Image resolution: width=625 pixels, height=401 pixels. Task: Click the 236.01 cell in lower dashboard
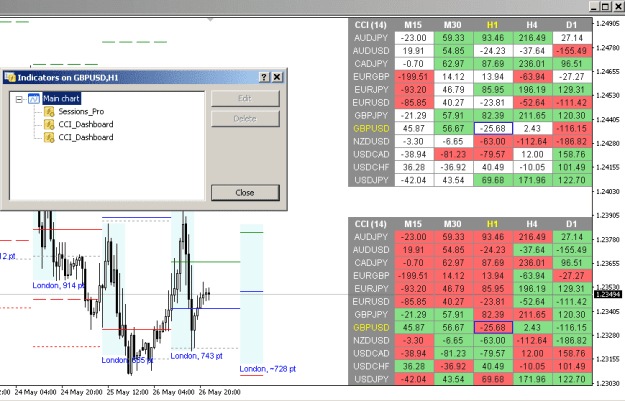[533, 263]
